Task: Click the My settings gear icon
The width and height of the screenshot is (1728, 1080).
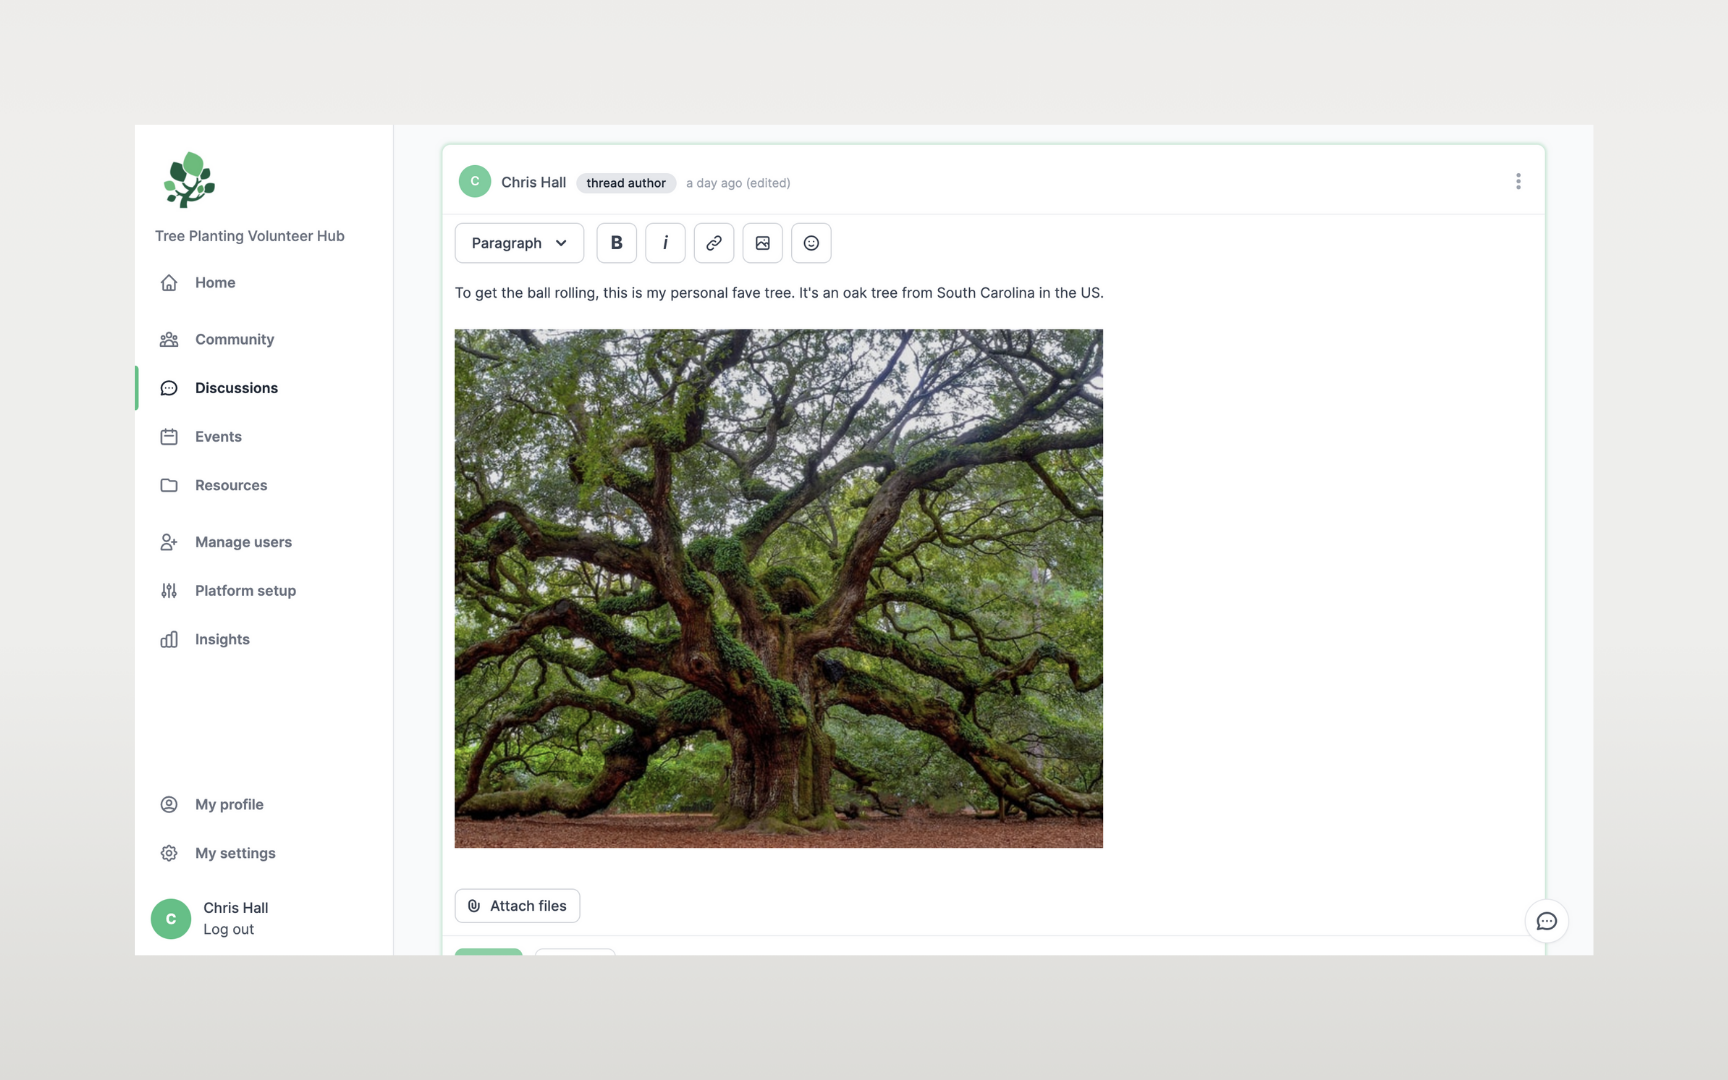Action: point(169,853)
